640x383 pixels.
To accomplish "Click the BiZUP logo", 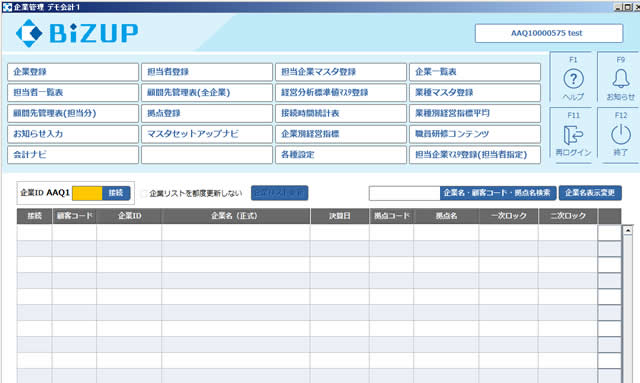I will (x=77, y=33).
